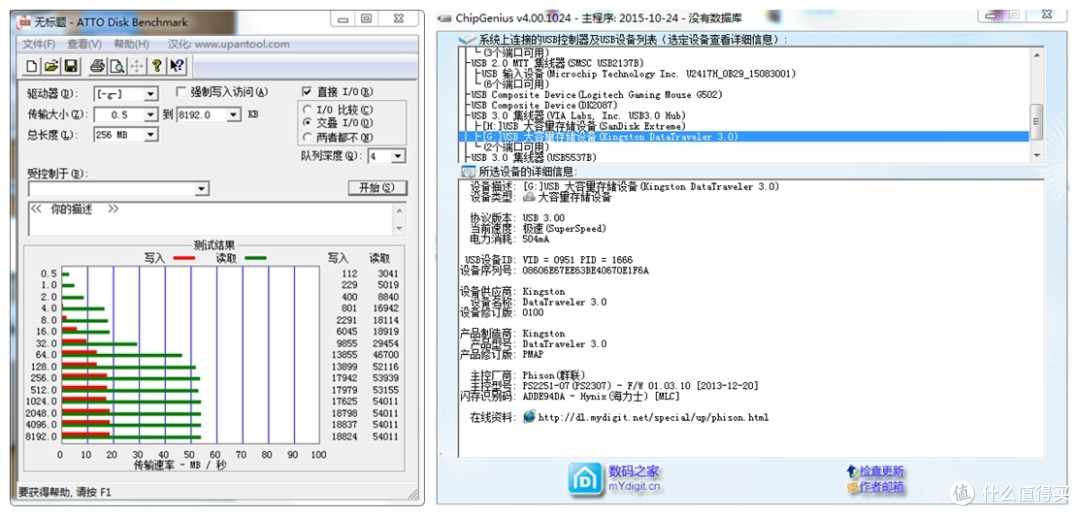
Task: Click the icon beside USB控制器及USB设备列表 header
Action: click(468, 40)
